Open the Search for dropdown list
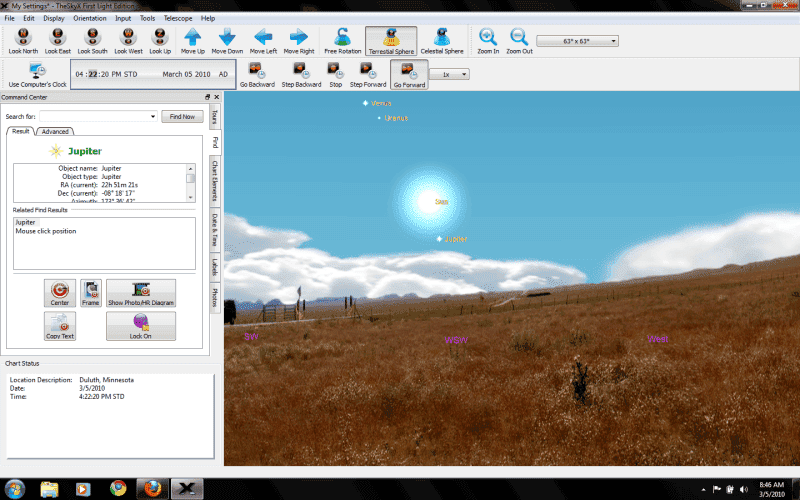The image size is (800, 500). [152, 117]
